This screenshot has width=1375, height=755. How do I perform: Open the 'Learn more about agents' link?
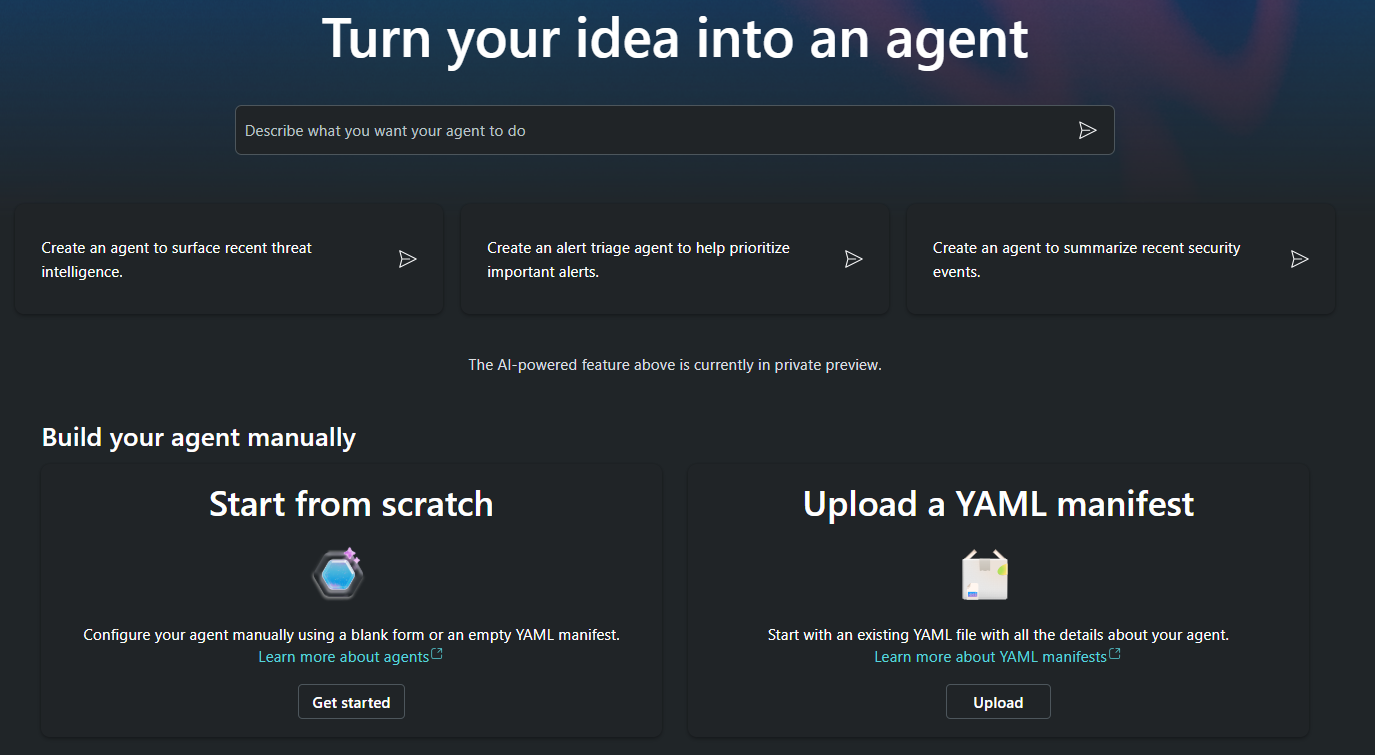[x=343, y=657]
